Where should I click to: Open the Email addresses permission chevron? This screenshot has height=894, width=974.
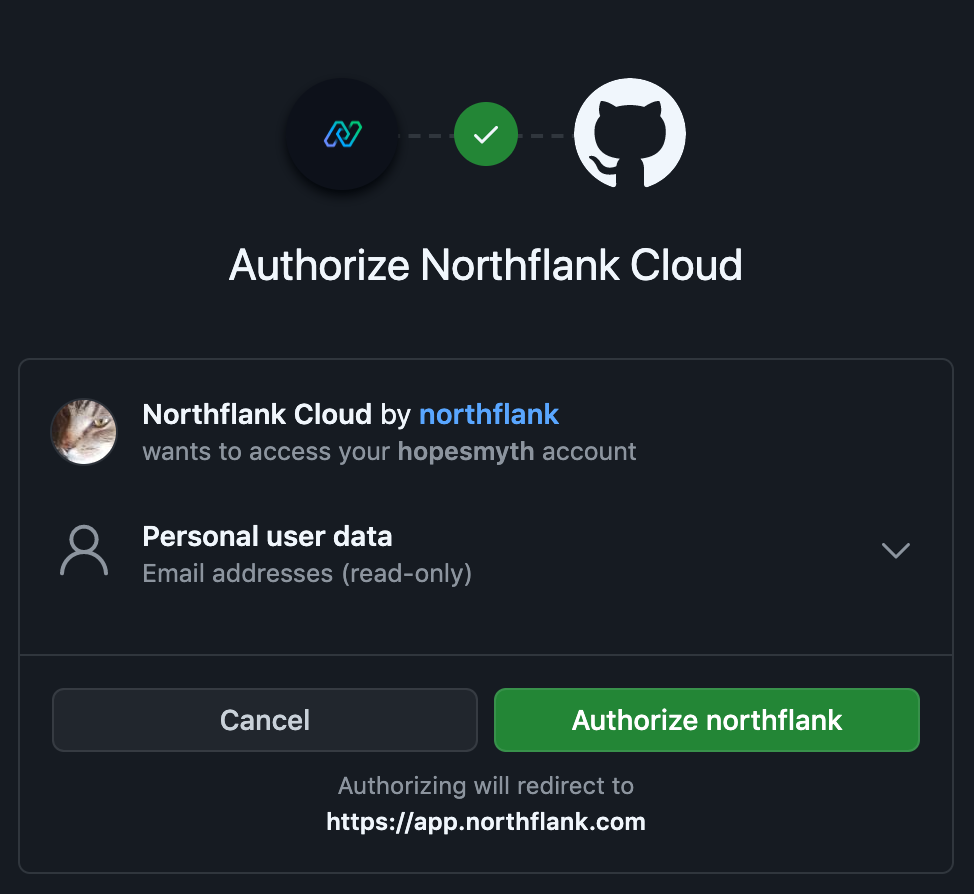[x=895, y=550]
